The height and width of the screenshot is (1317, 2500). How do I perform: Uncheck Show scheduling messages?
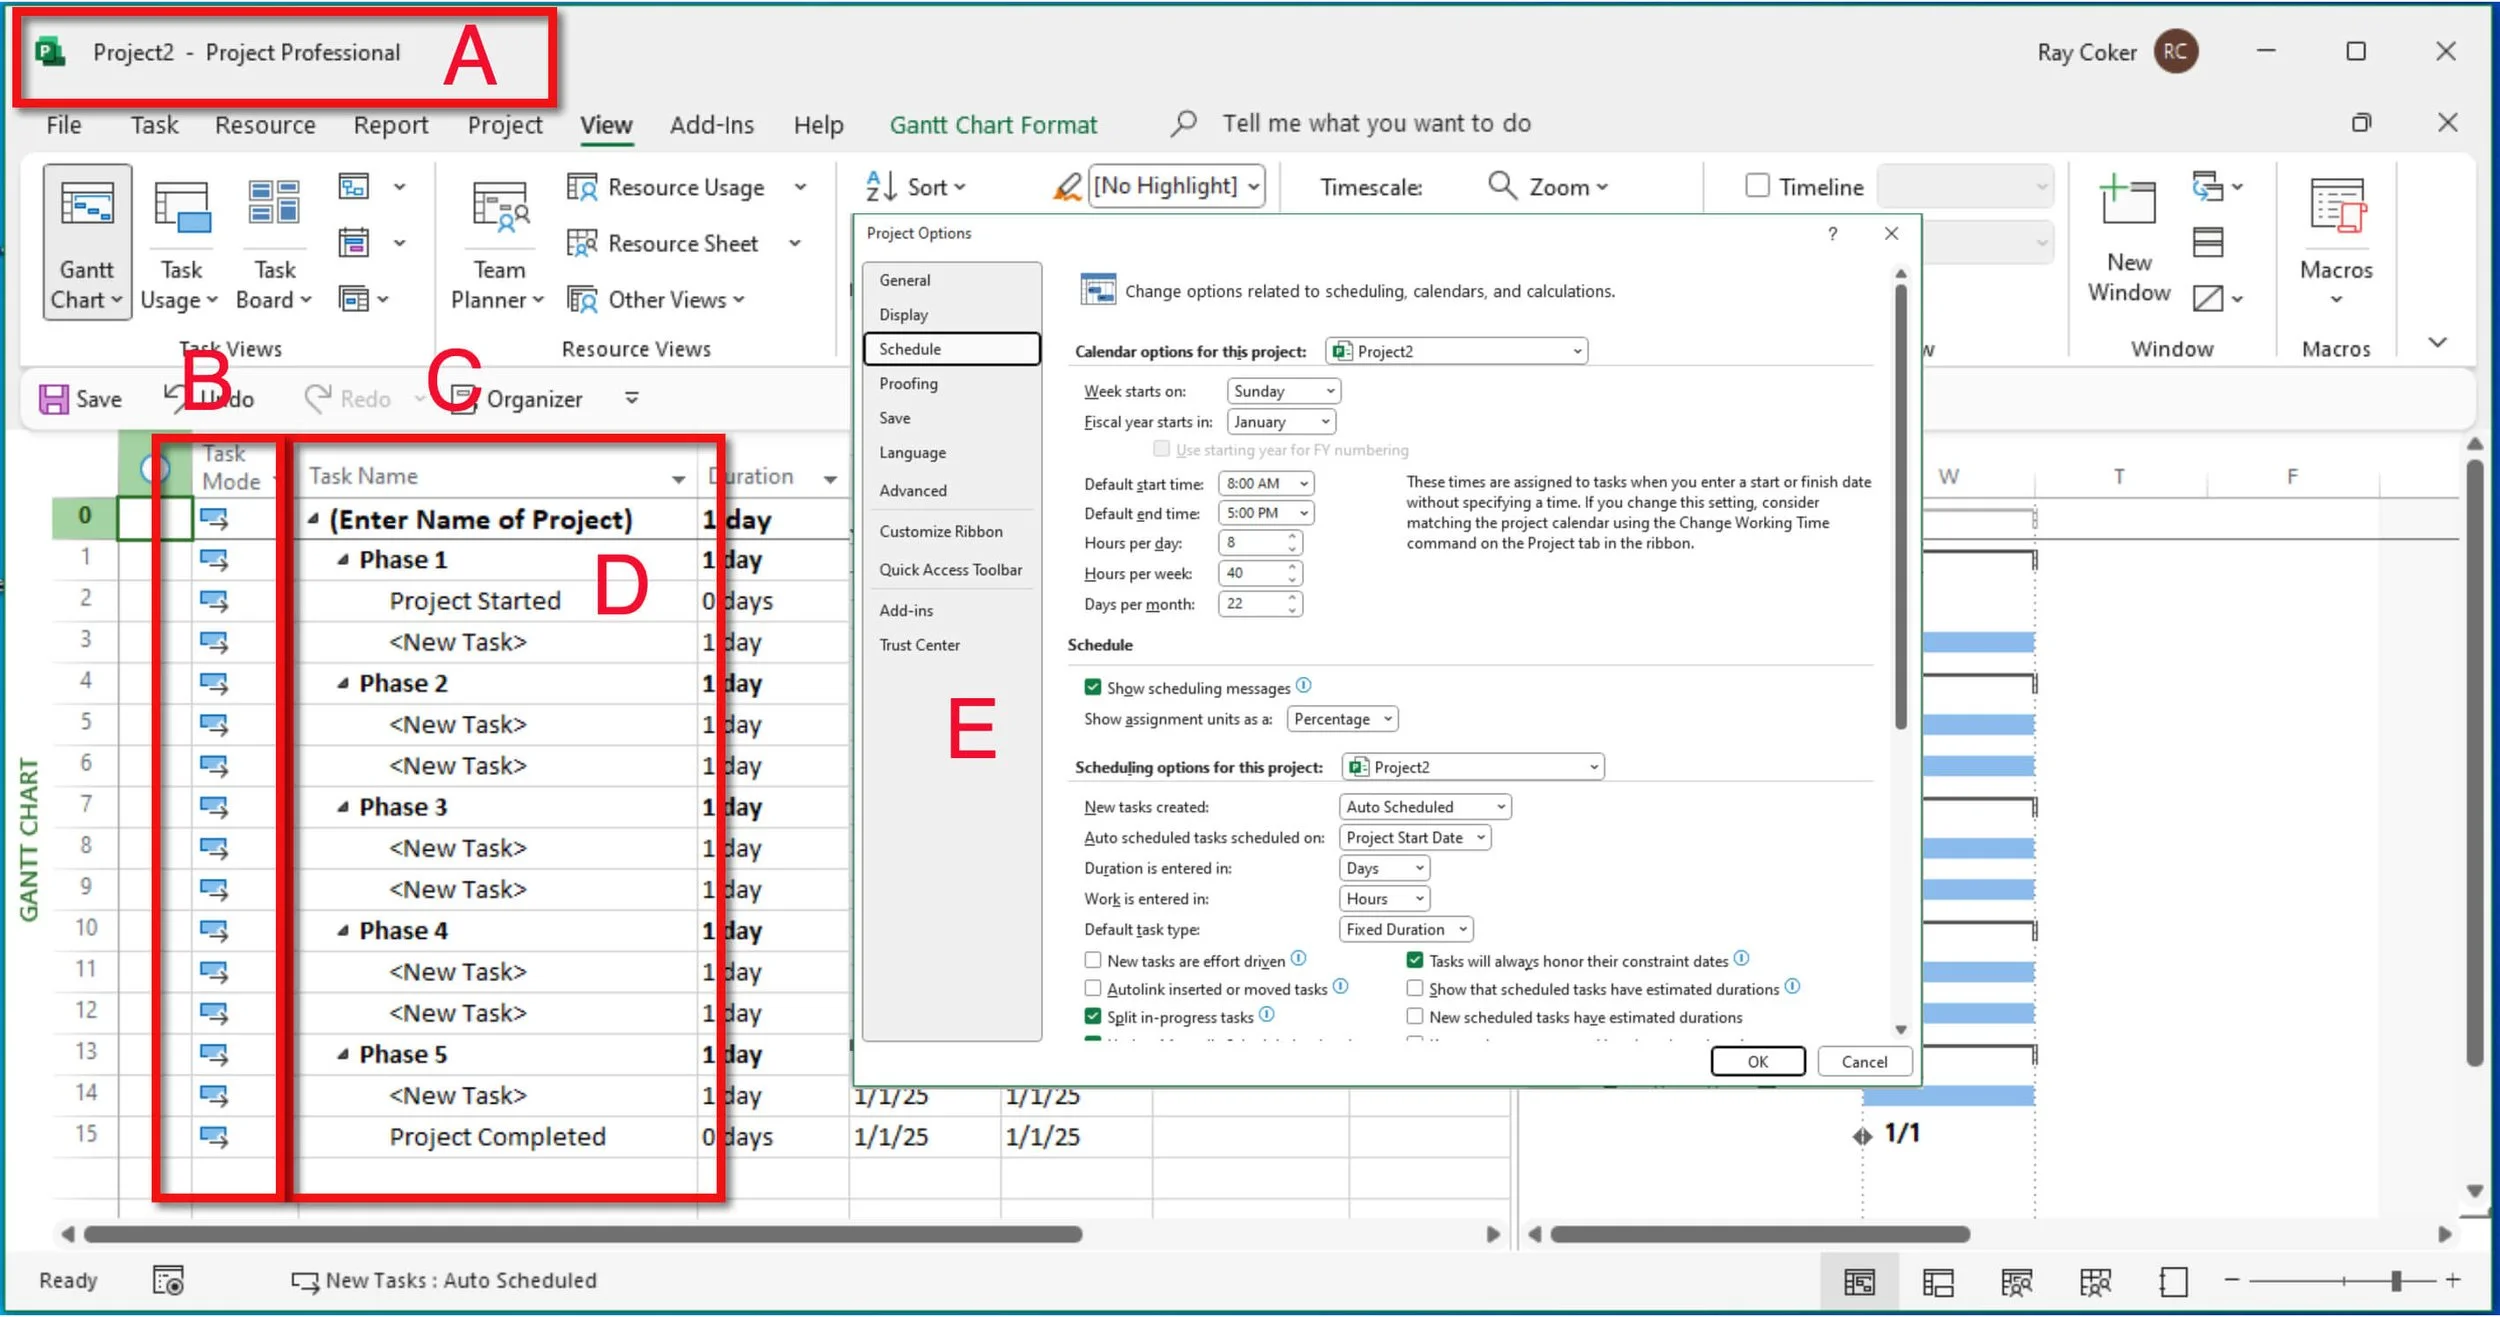tap(1094, 687)
